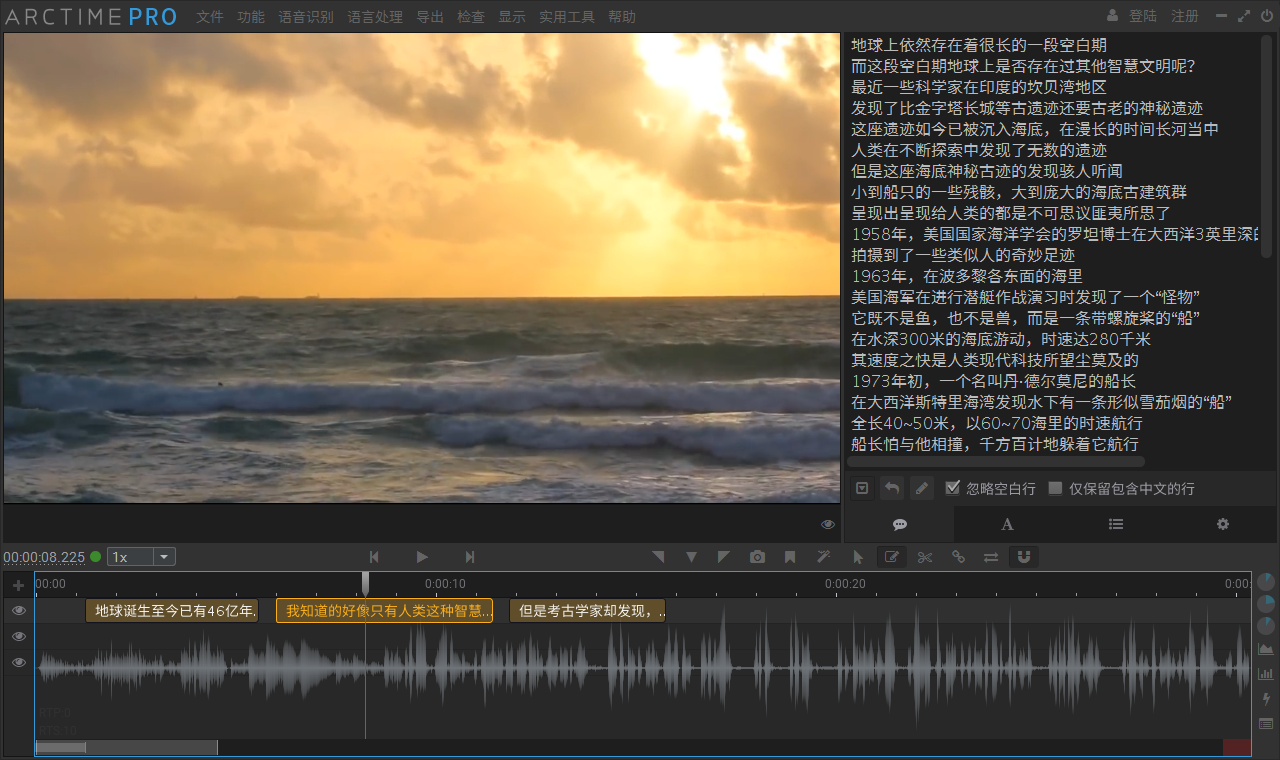Open the 文件 menu
Image resolution: width=1280 pixels, height=760 pixels.
[210, 16]
